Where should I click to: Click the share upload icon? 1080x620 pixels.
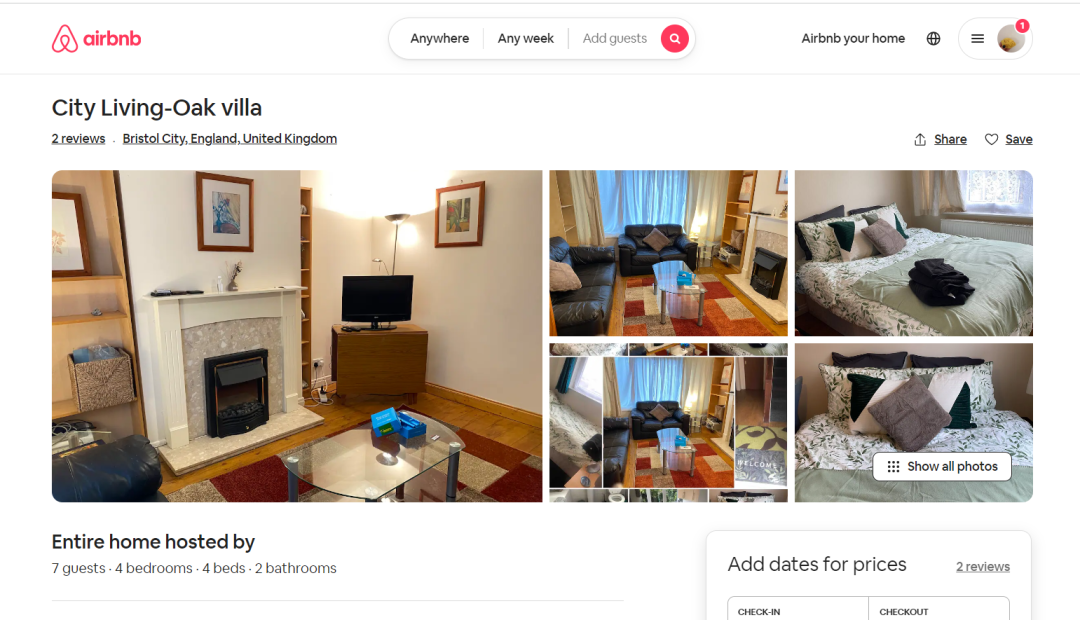tap(920, 139)
